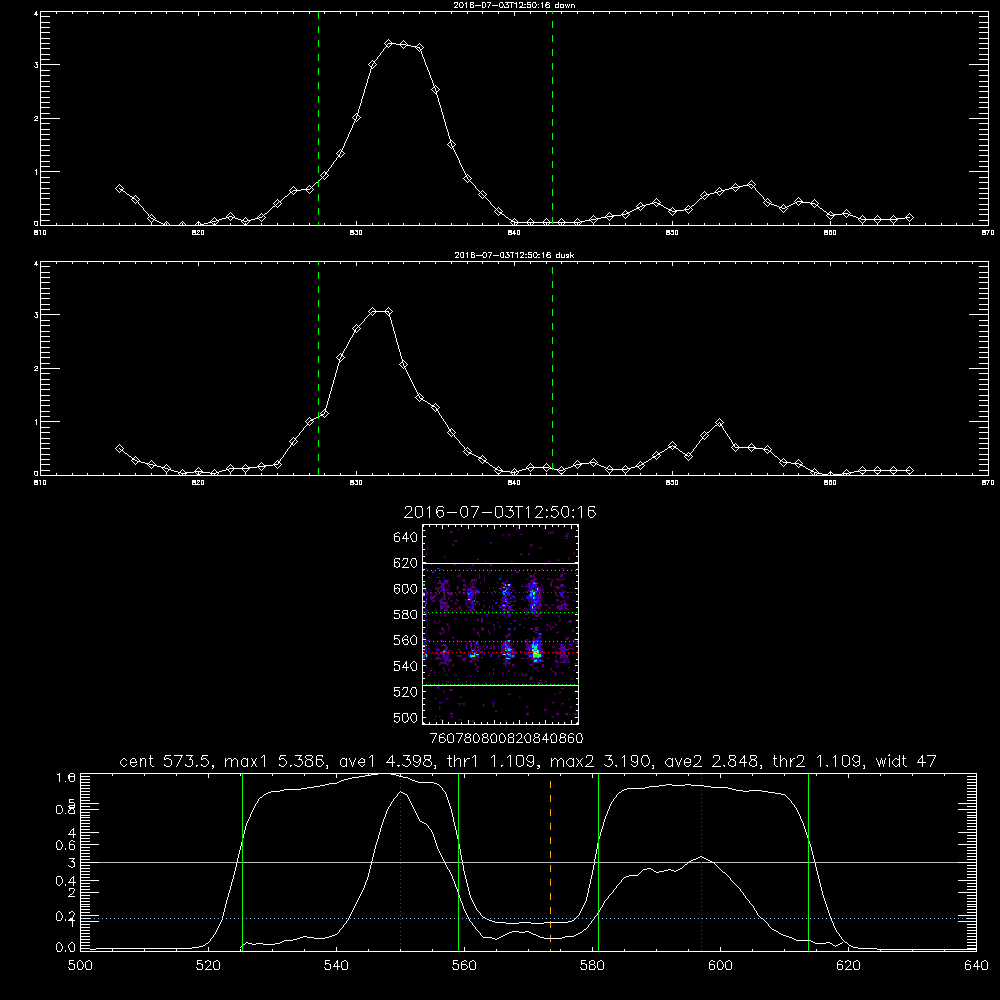This screenshot has width=1000, height=1000.
Task: Click the "540" y-axis label of the spectral image
Action: [x=406, y=666]
